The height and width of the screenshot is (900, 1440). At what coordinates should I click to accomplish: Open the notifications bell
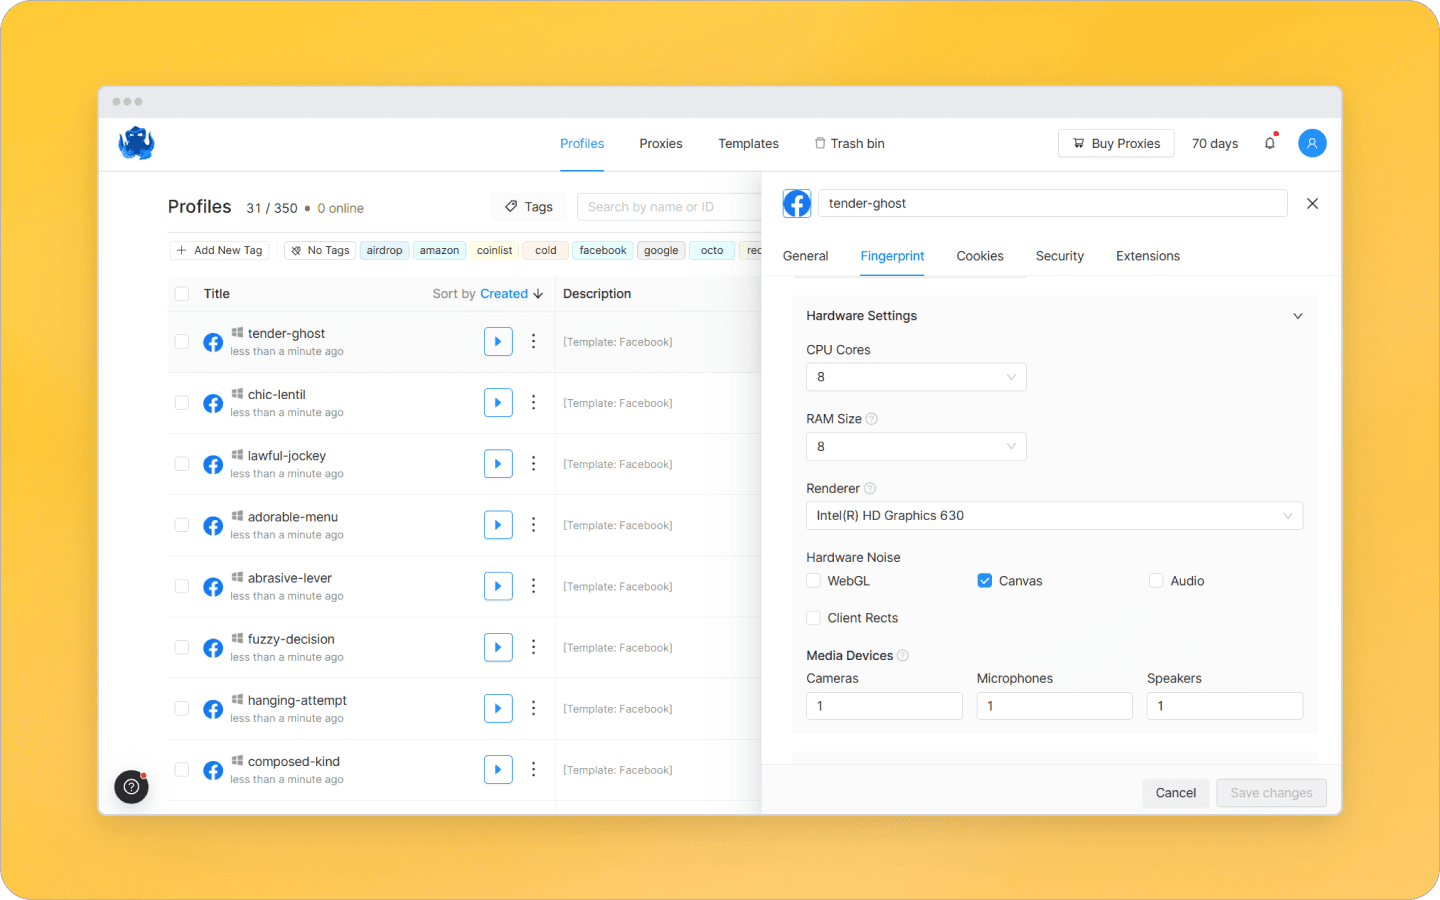(x=1270, y=143)
